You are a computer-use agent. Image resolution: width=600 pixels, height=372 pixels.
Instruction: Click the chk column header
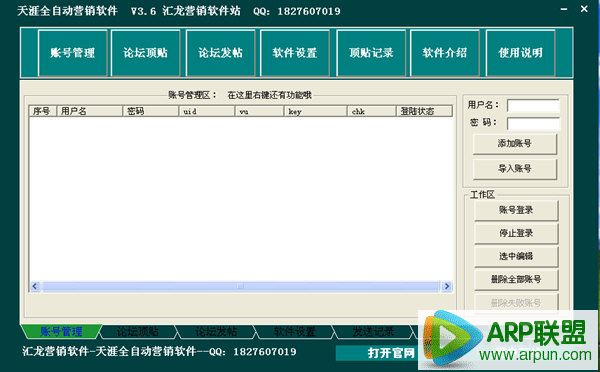click(x=372, y=111)
